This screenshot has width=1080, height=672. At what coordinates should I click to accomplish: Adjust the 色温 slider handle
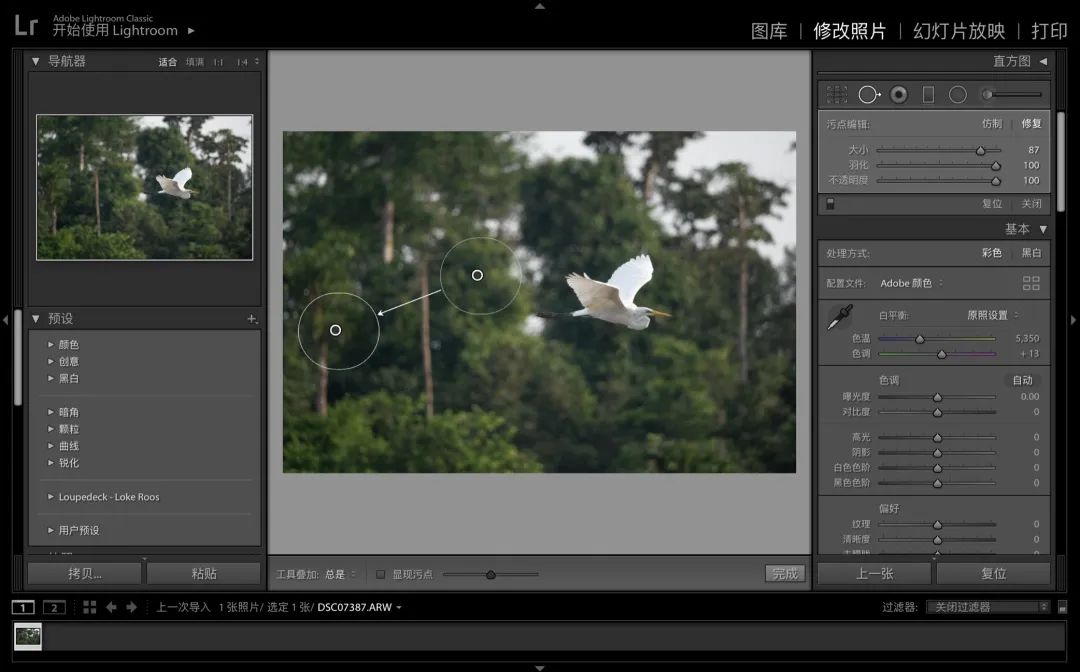920,339
